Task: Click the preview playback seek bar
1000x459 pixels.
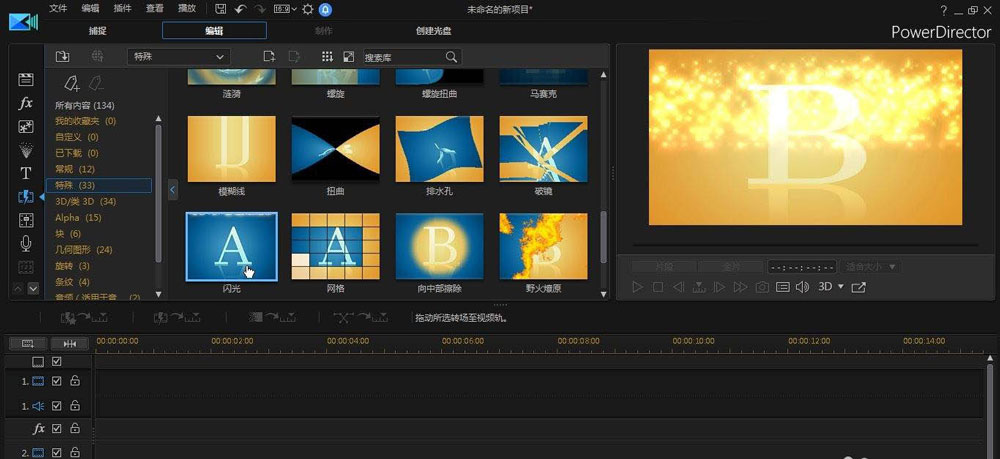Action: tap(805, 245)
